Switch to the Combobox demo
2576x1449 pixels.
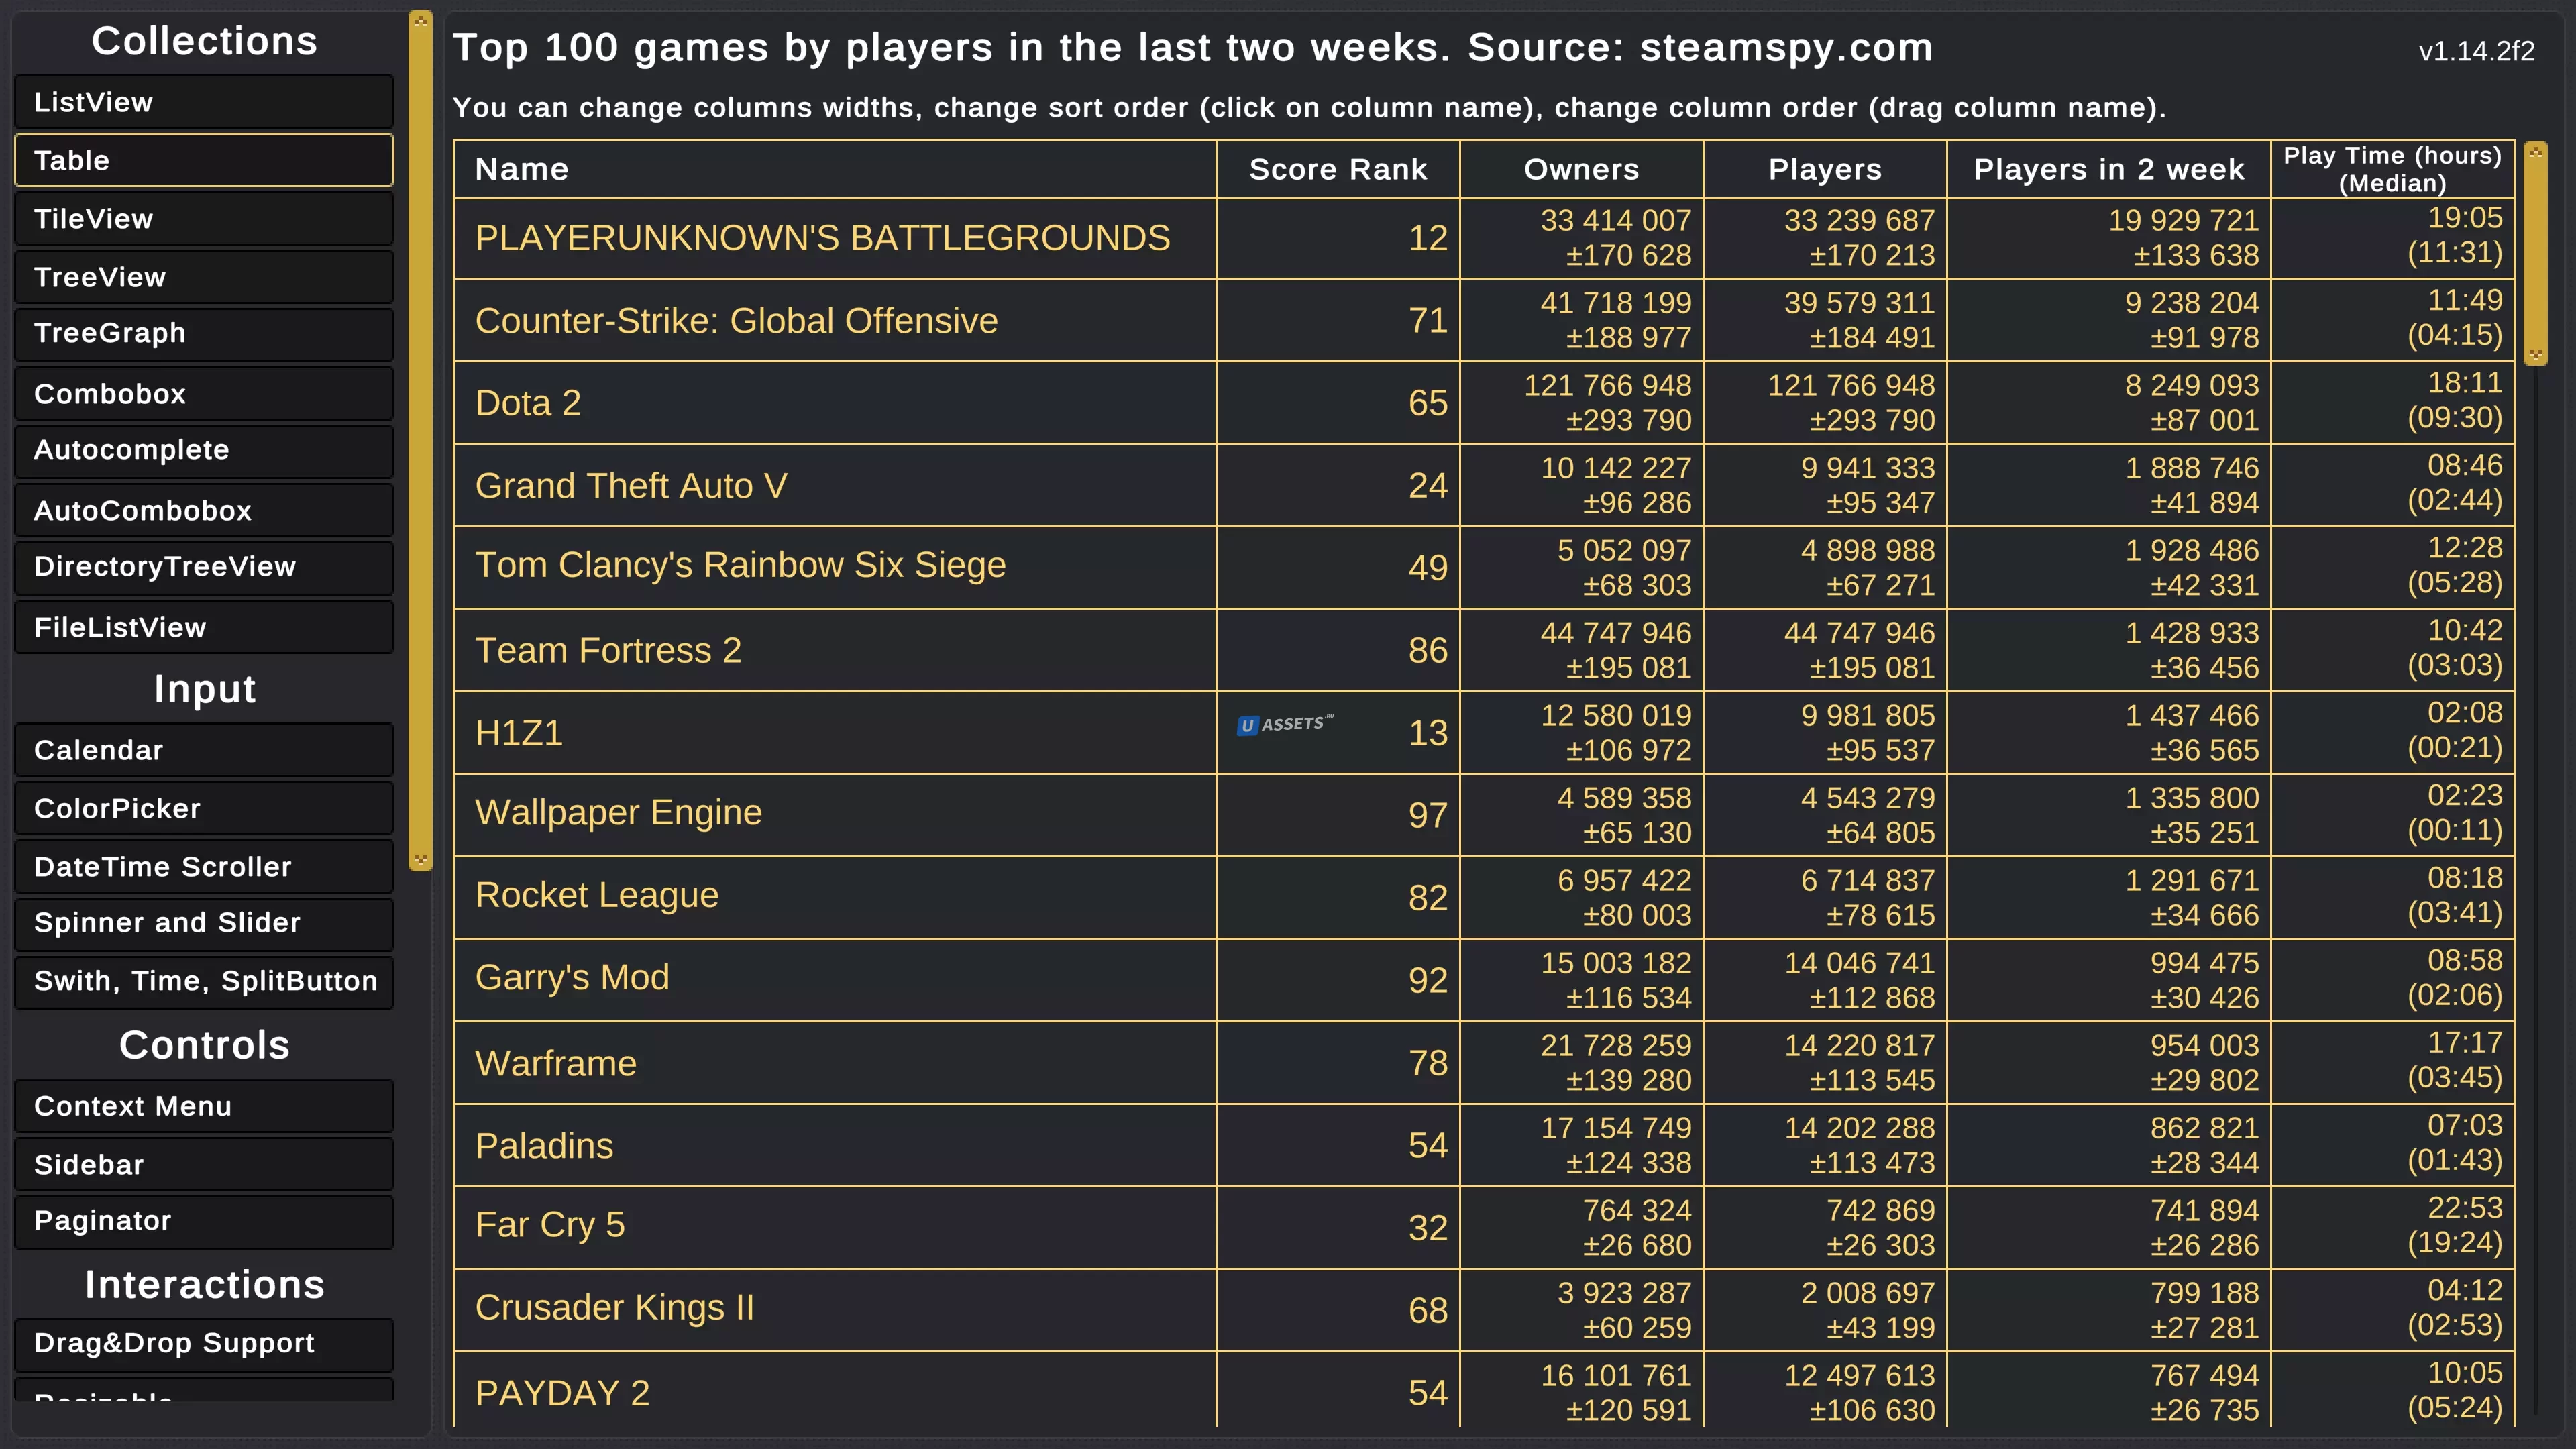click(x=204, y=393)
